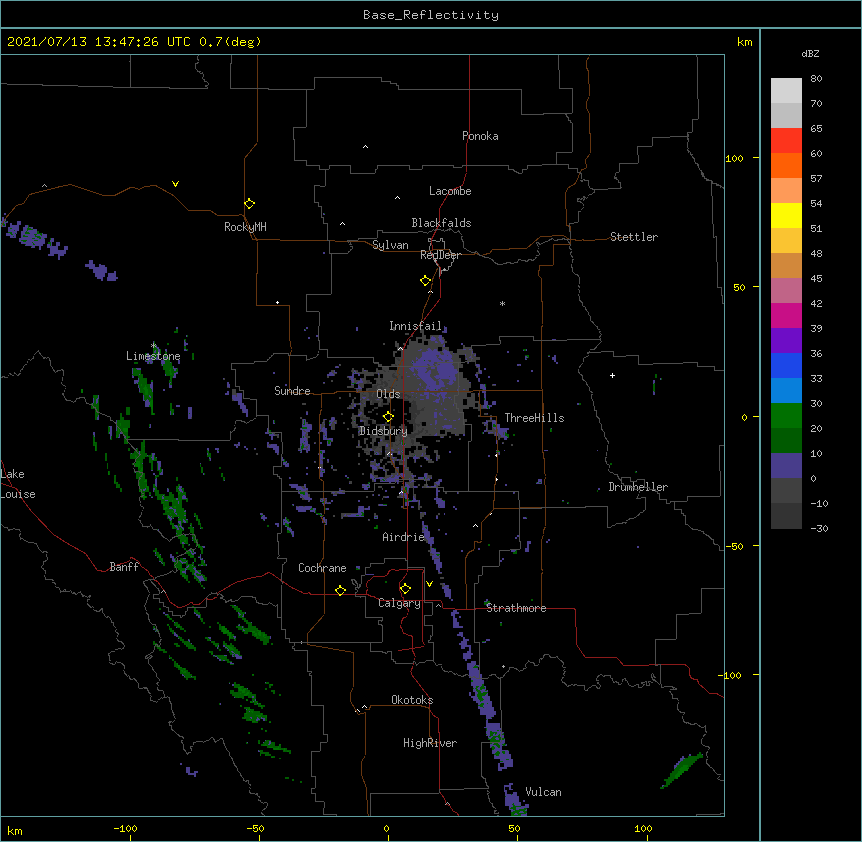Click the 100 km vertical axis tick label

pos(734,158)
